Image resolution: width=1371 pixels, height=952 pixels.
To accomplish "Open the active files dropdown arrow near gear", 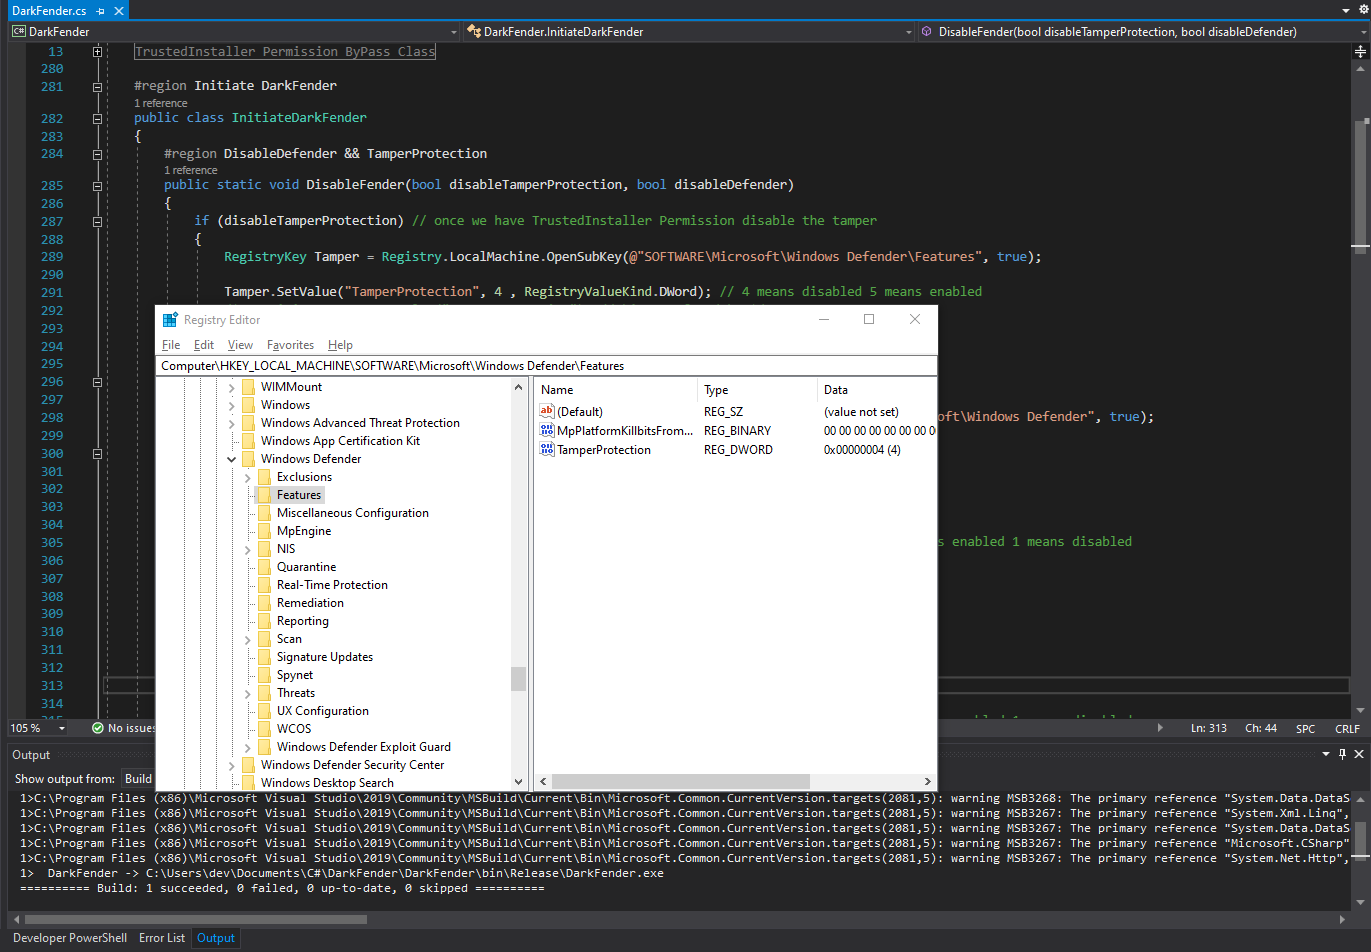I will [1346, 10].
